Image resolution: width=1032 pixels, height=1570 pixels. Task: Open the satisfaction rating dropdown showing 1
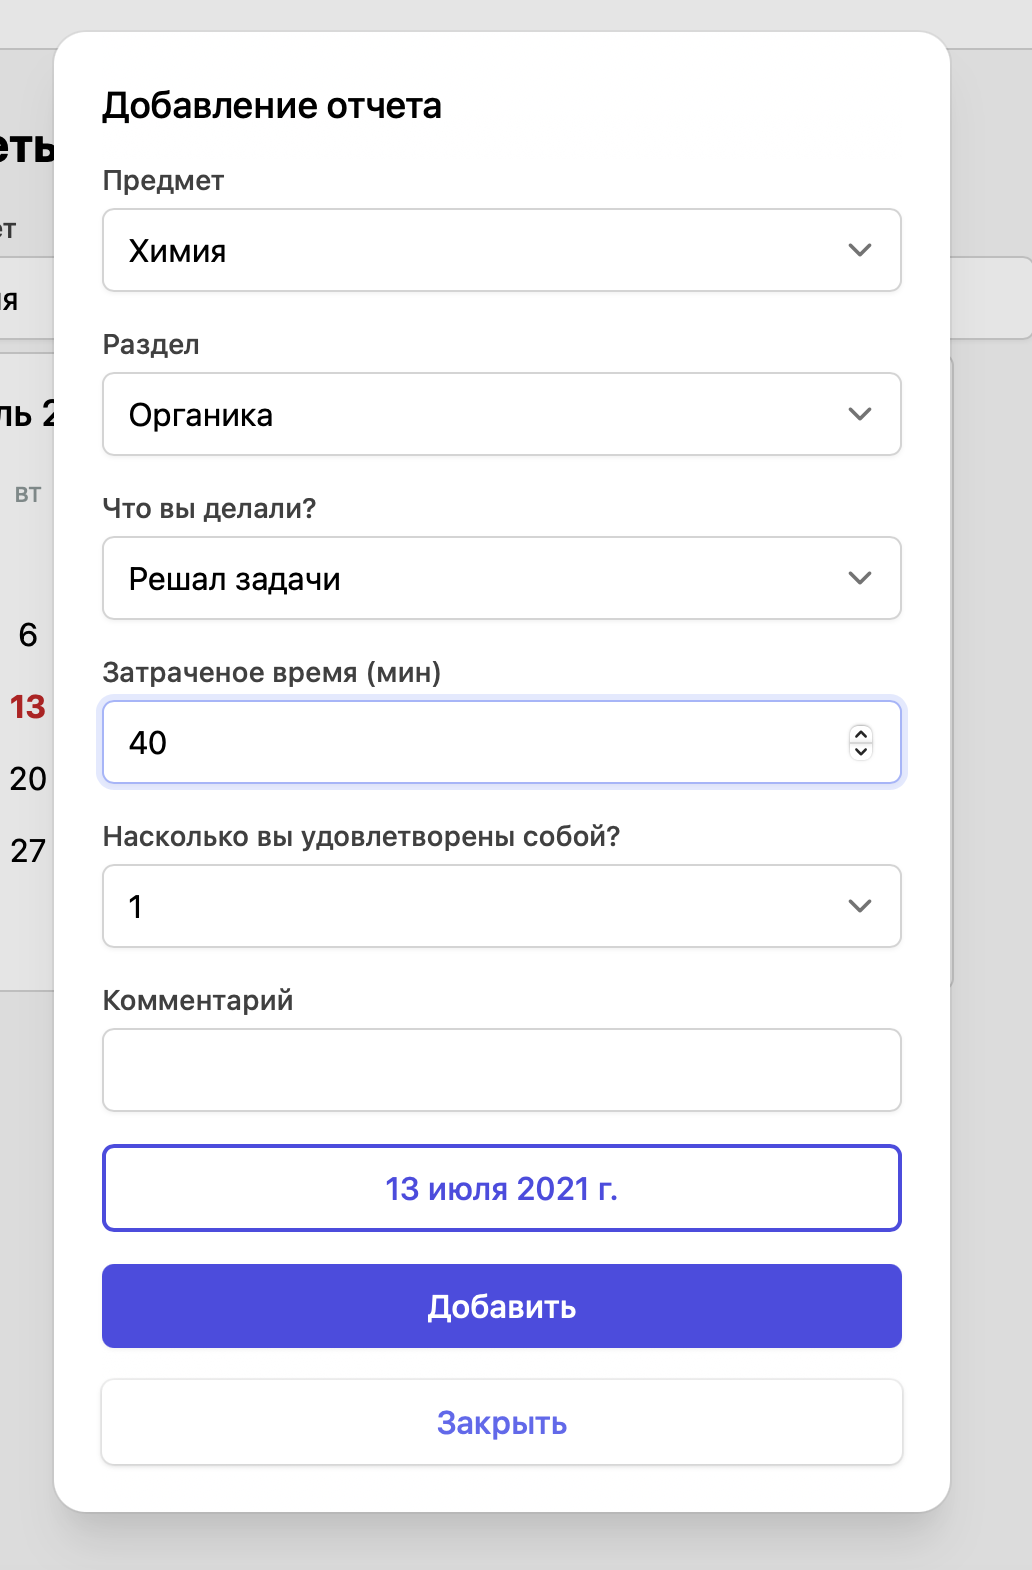pos(480,906)
